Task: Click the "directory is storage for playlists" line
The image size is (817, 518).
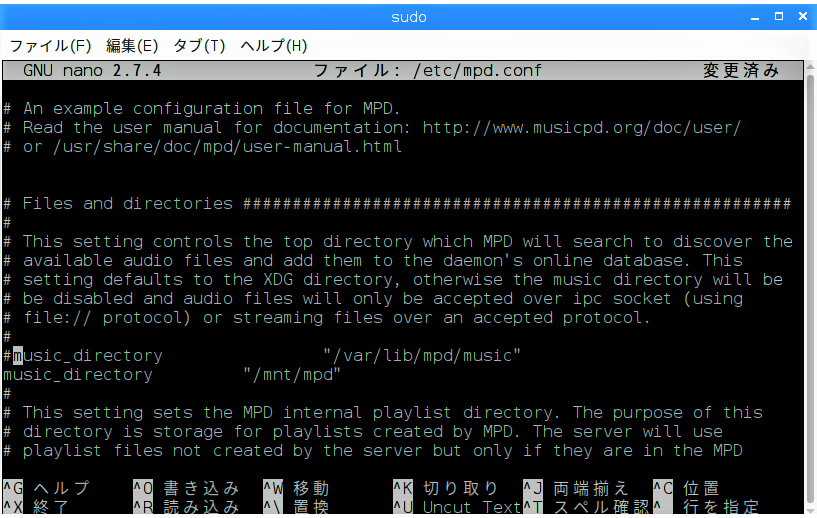Action: [363, 431]
